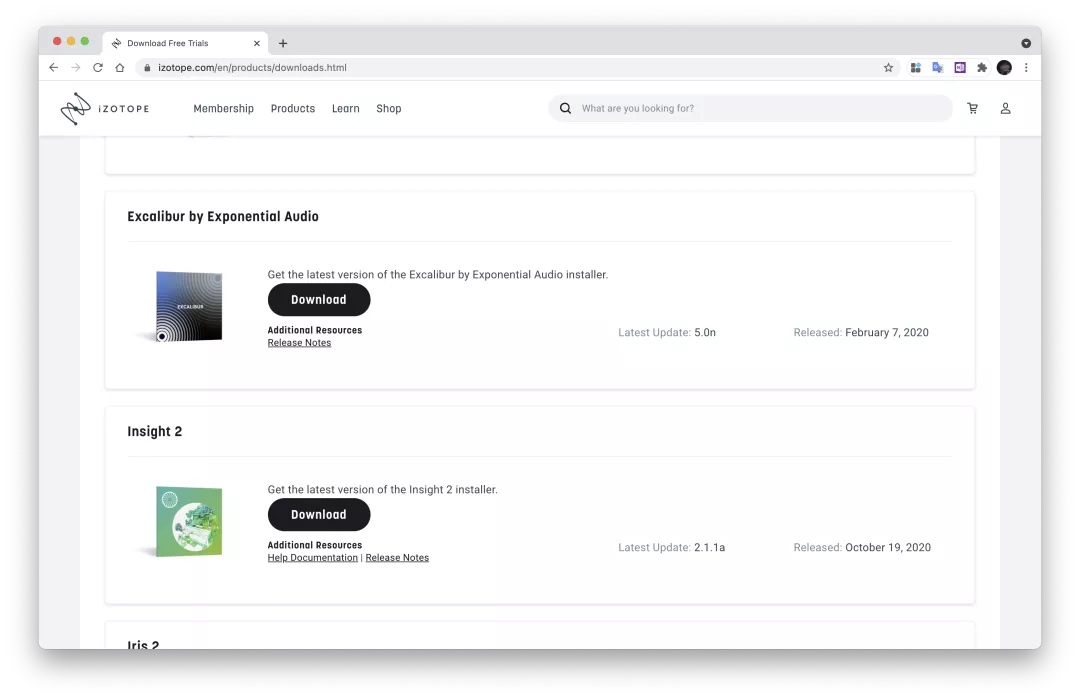The image size is (1080, 700).
Task: Click the browser profile avatar
Action: point(1004,68)
